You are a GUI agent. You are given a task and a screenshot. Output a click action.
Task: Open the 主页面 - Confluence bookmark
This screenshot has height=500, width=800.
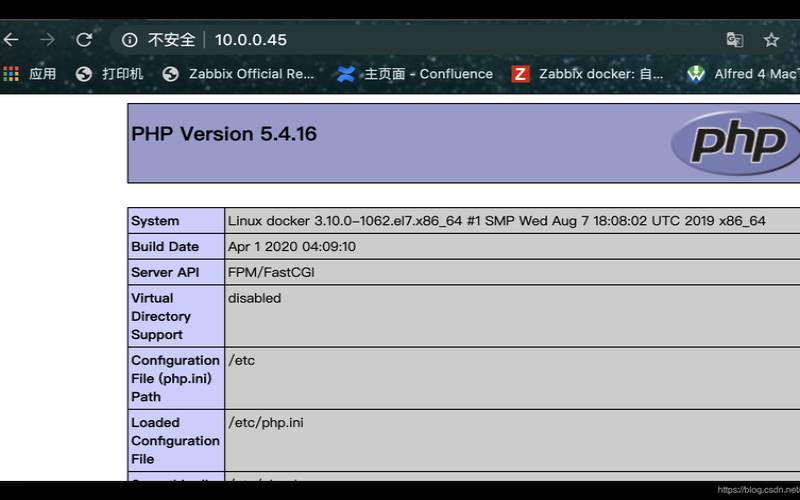pyautogui.click(x=415, y=74)
